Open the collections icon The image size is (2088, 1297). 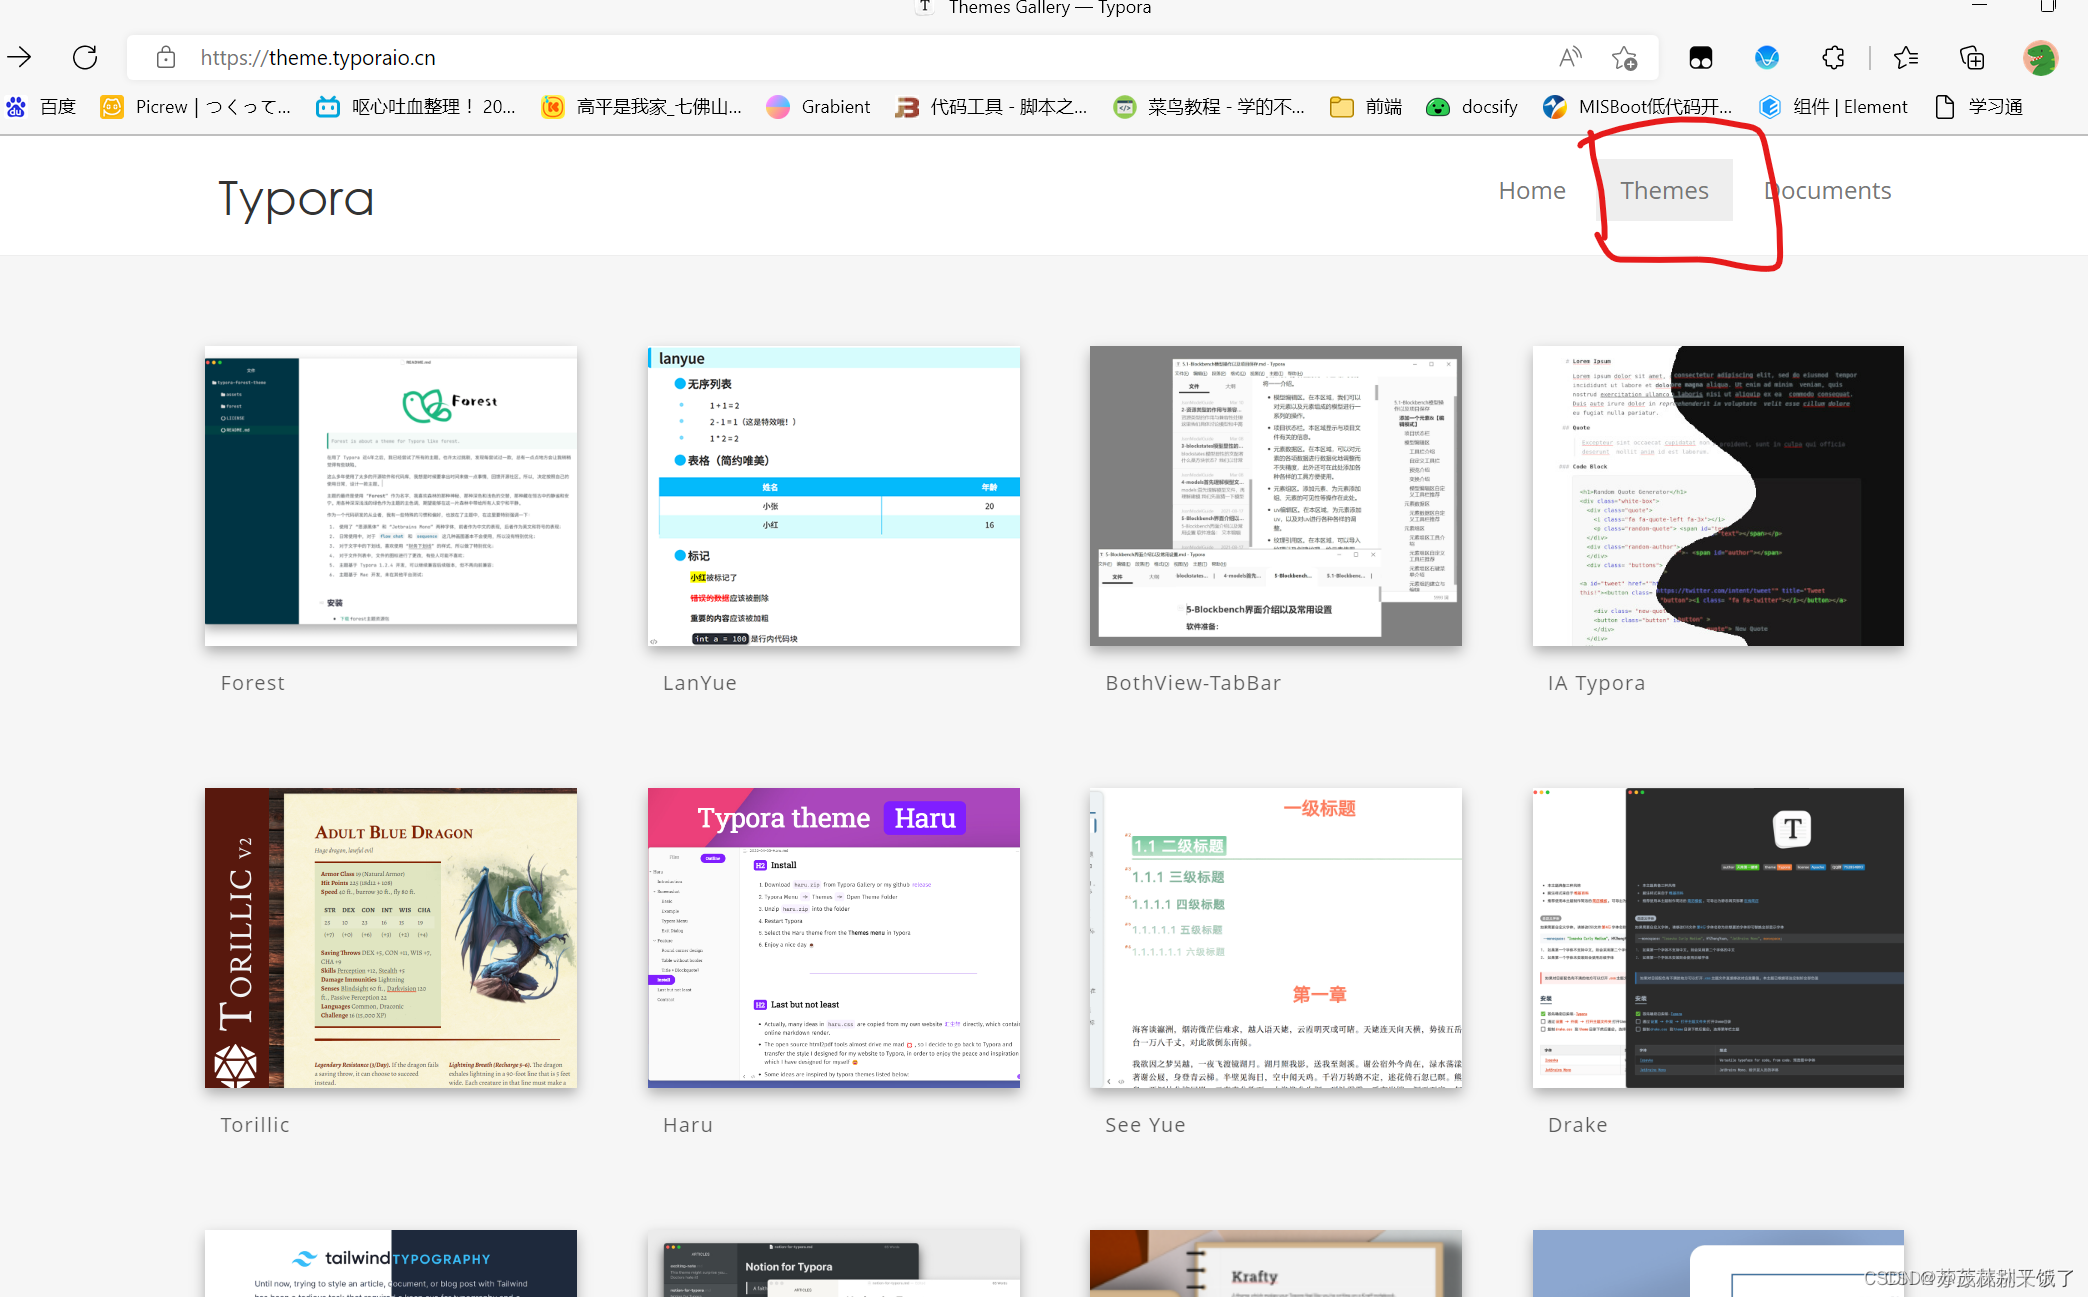click(1972, 57)
